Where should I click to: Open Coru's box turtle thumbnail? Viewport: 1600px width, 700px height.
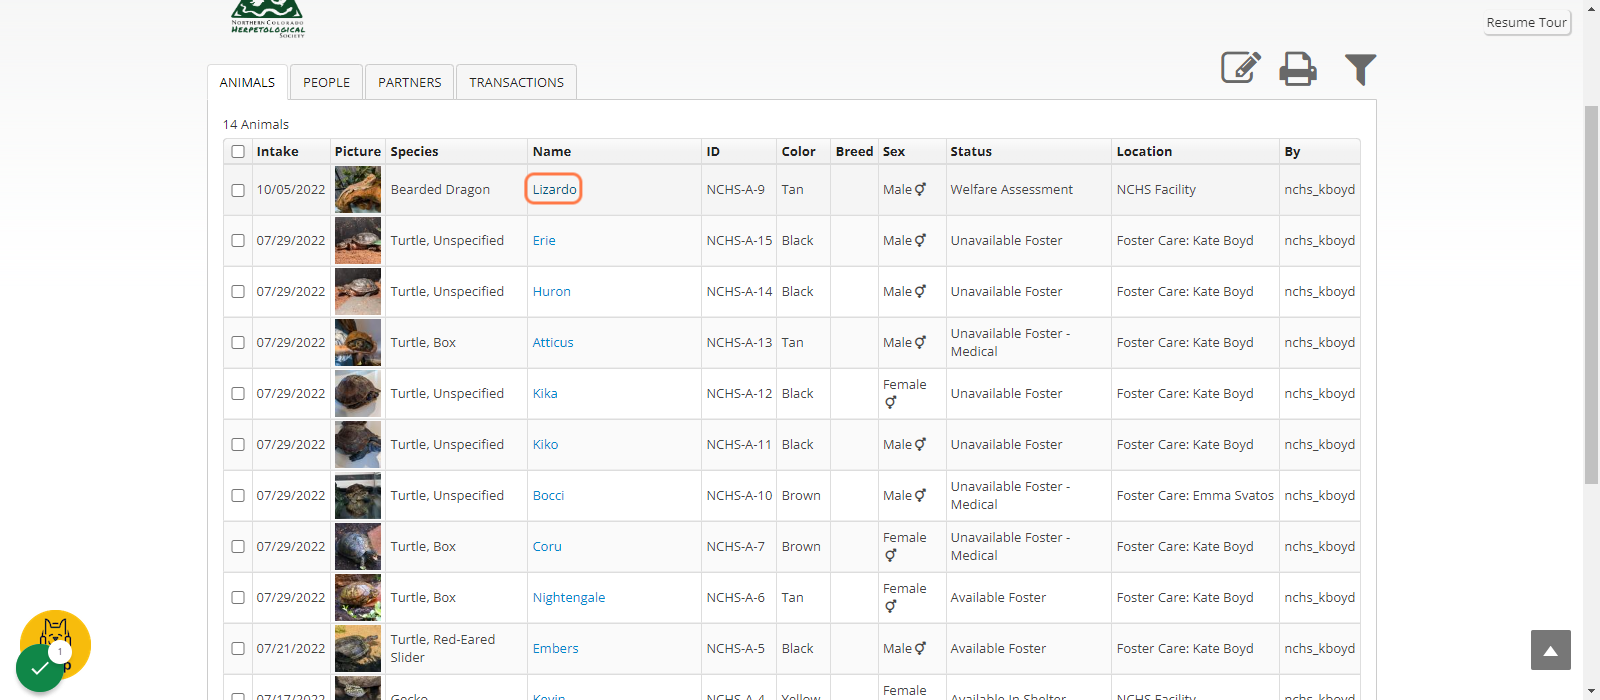click(358, 547)
